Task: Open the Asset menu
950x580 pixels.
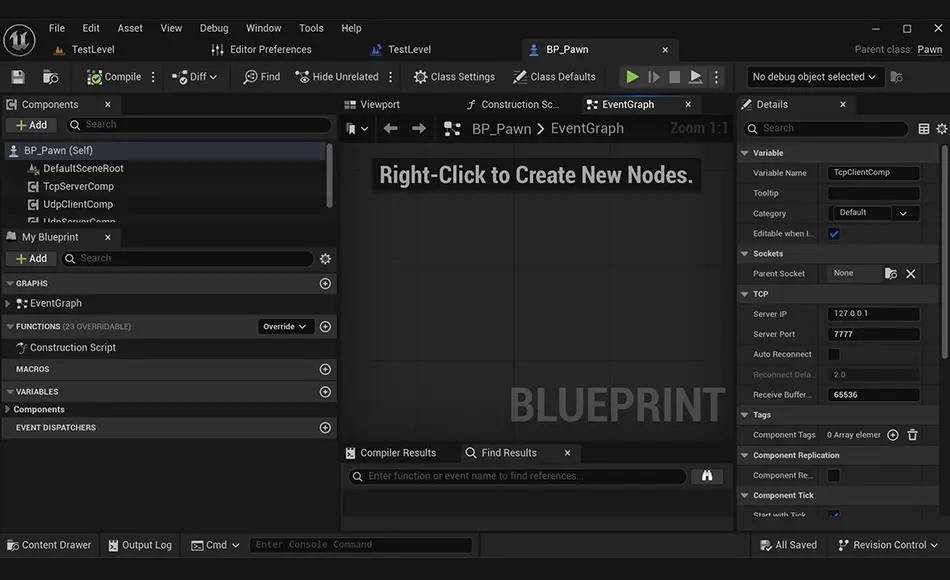Action: click(x=130, y=28)
